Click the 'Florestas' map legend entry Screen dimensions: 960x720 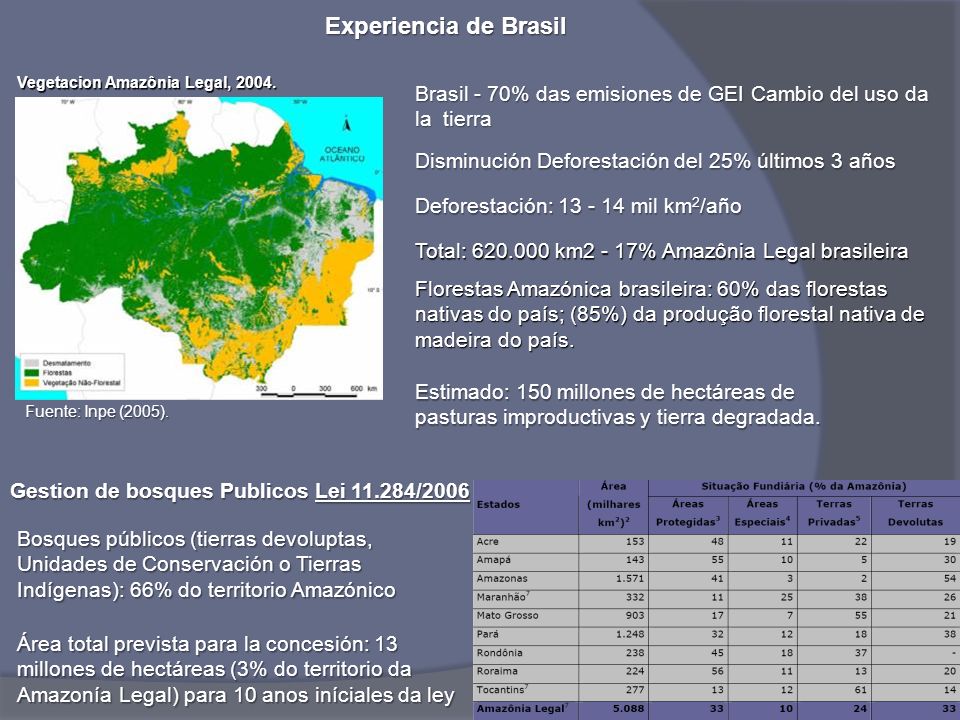point(57,372)
